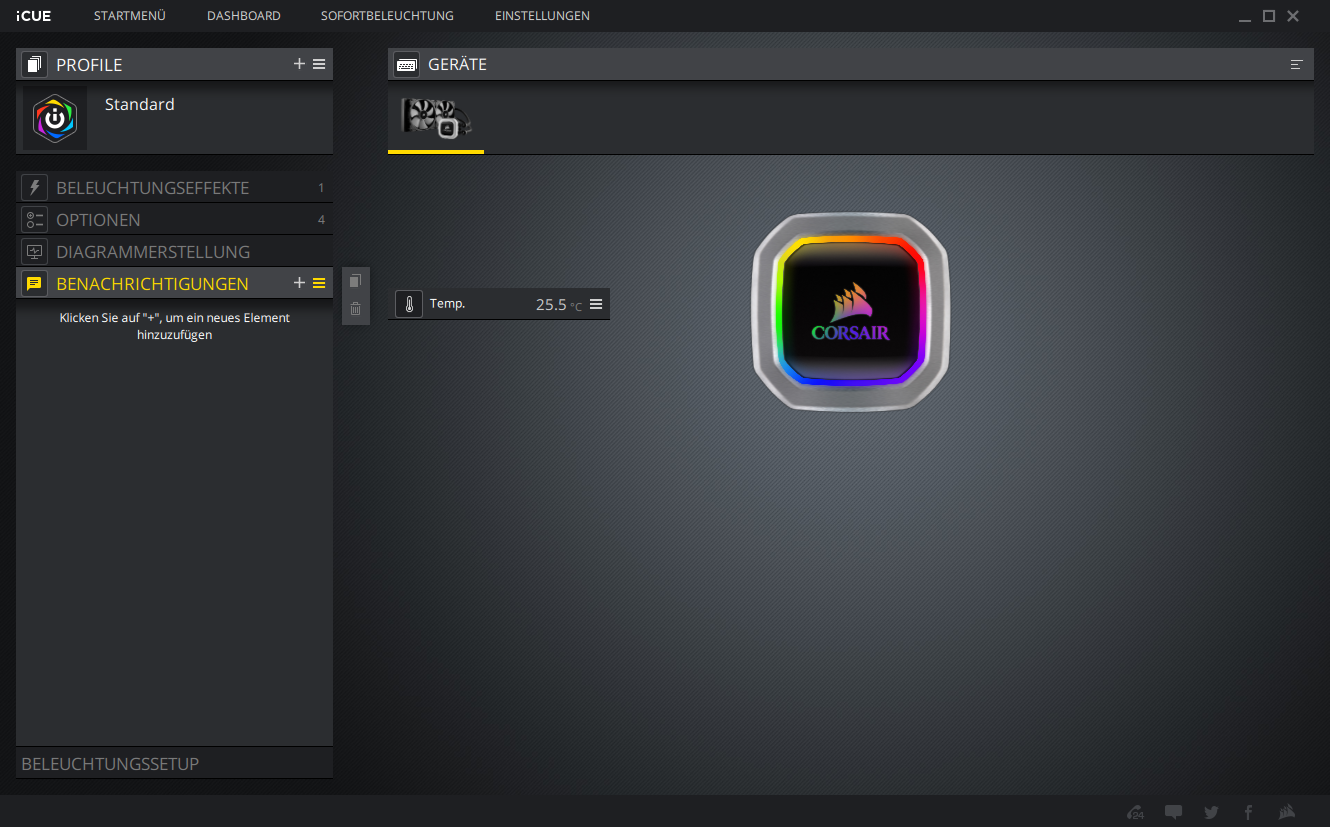Click the count 1 beside BELEUCHTUNGSEFFEKTE
The height and width of the screenshot is (827, 1330).
click(321, 187)
